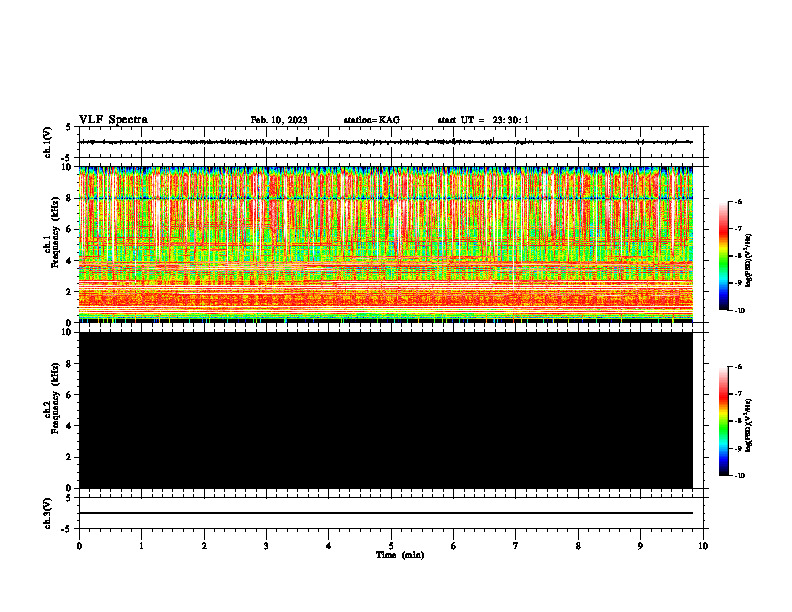Click the "ch.1(V)" axis label
This screenshot has width=792, height=612.
tap(47, 142)
